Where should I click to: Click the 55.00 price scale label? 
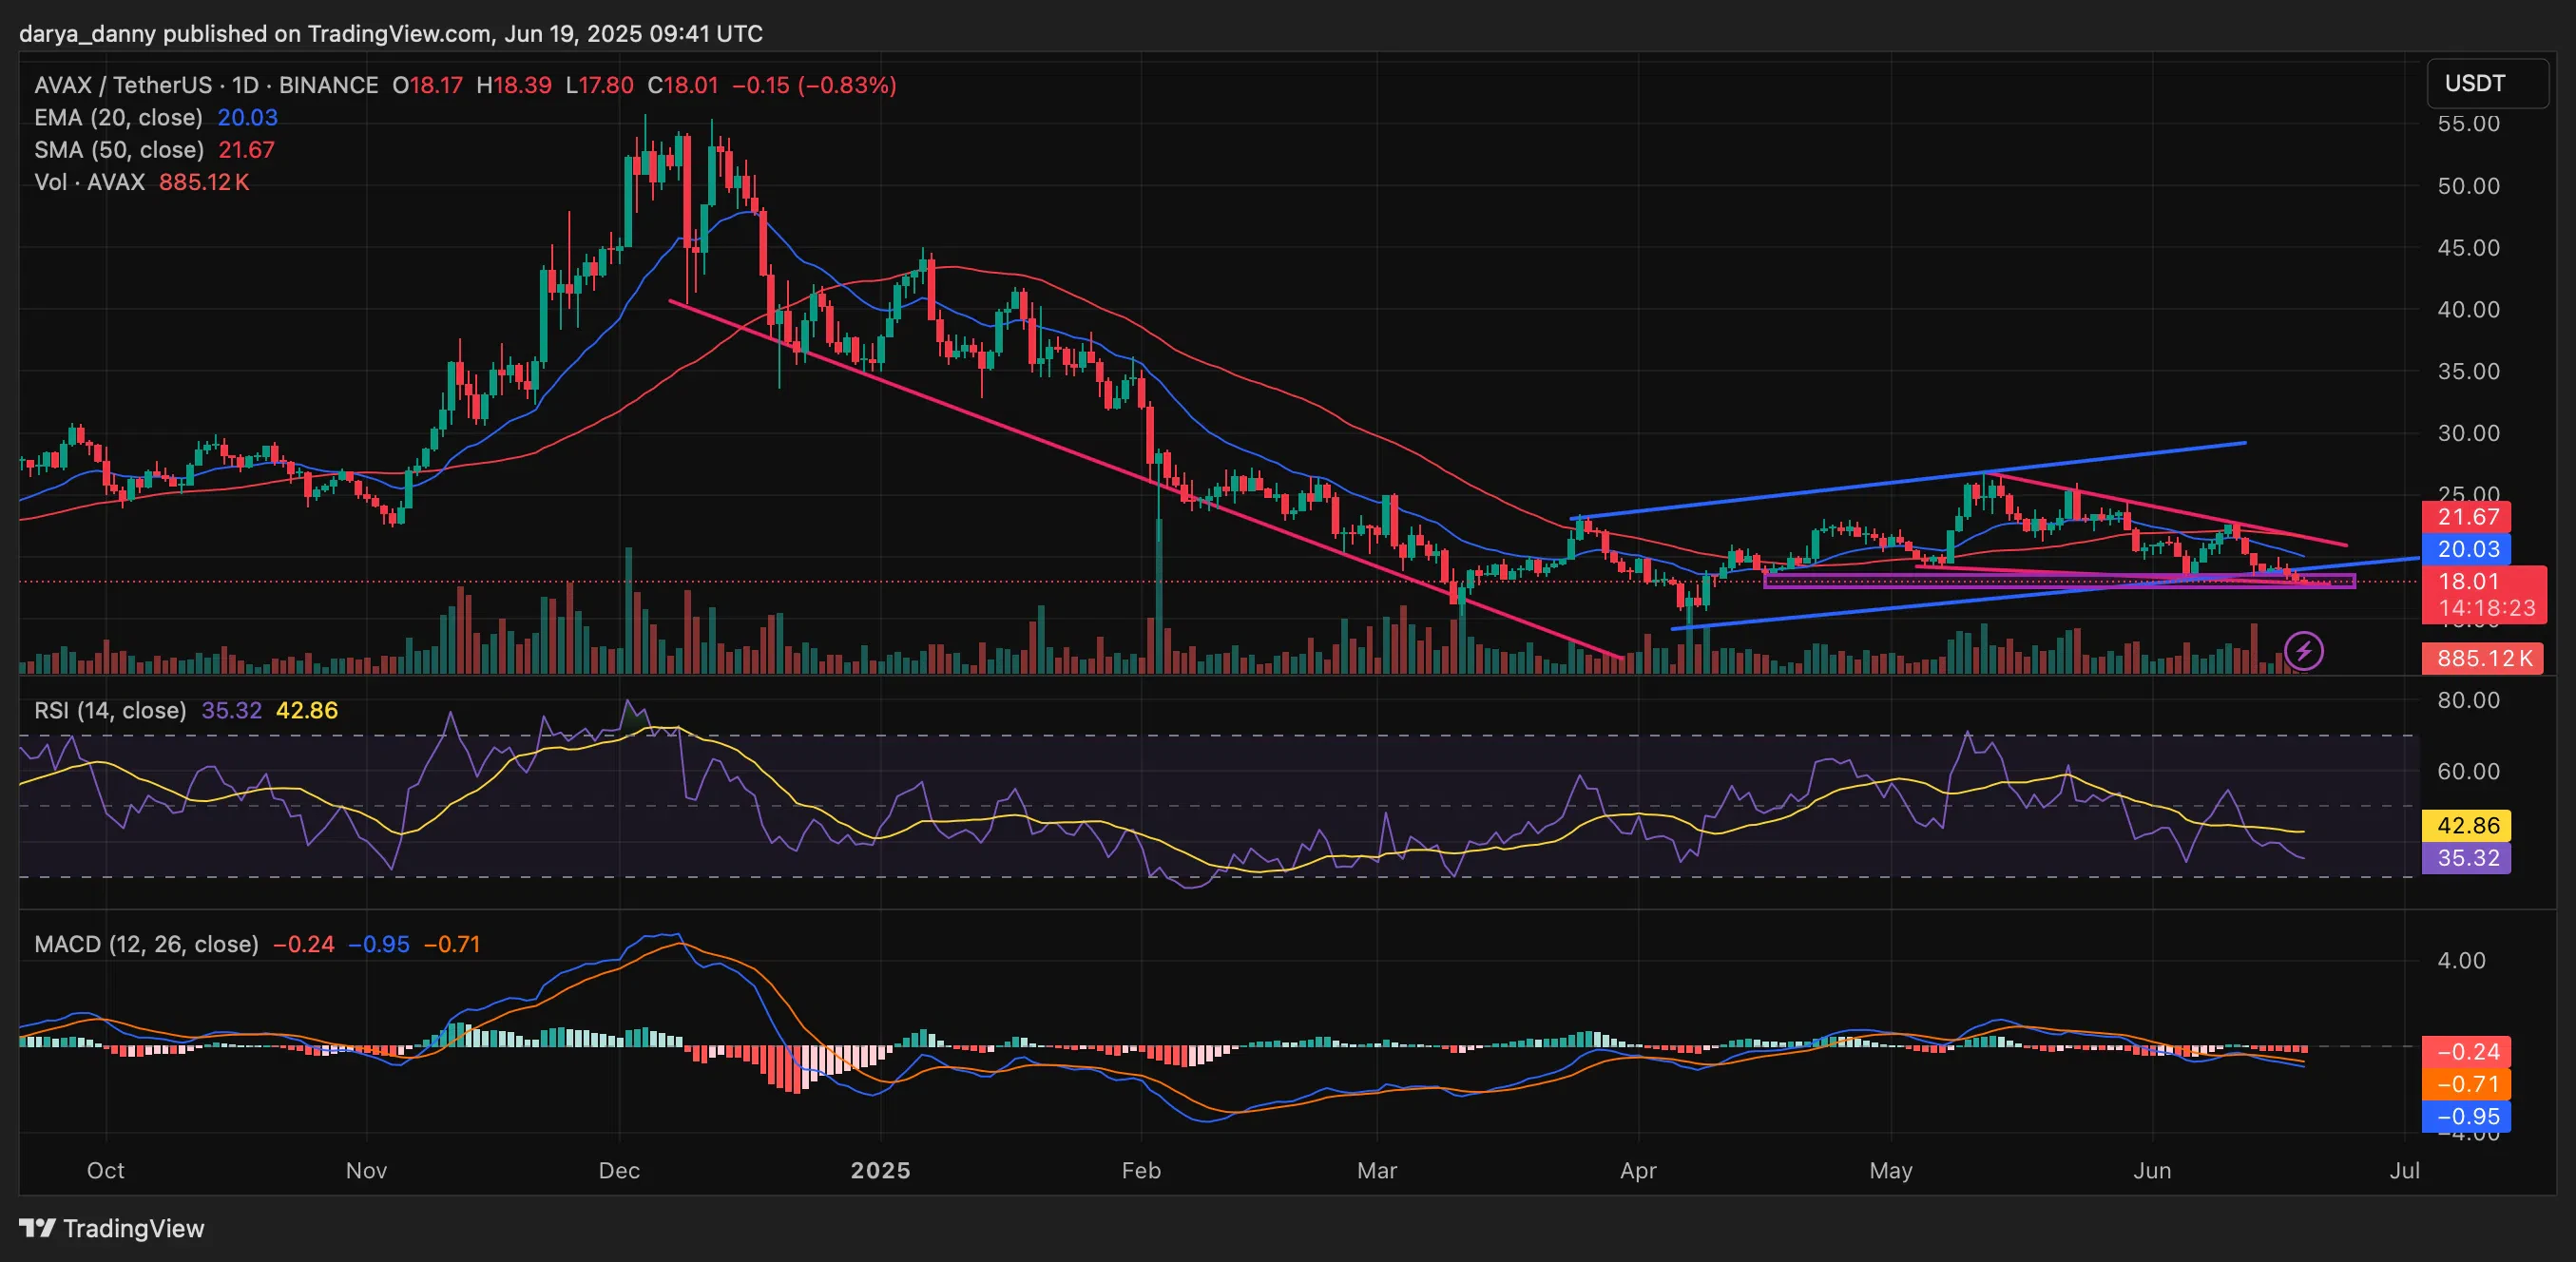(2468, 124)
